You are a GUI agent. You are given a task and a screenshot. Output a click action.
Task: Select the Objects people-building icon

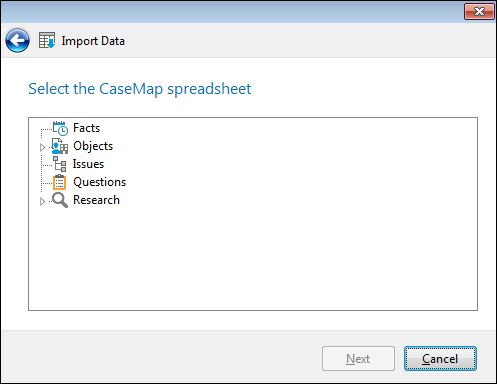tap(60, 146)
